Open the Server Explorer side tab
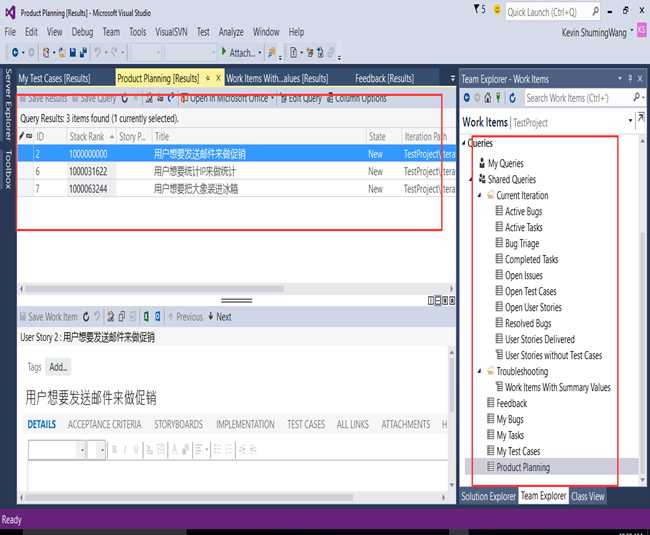The height and width of the screenshot is (535, 650). point(8,104)
